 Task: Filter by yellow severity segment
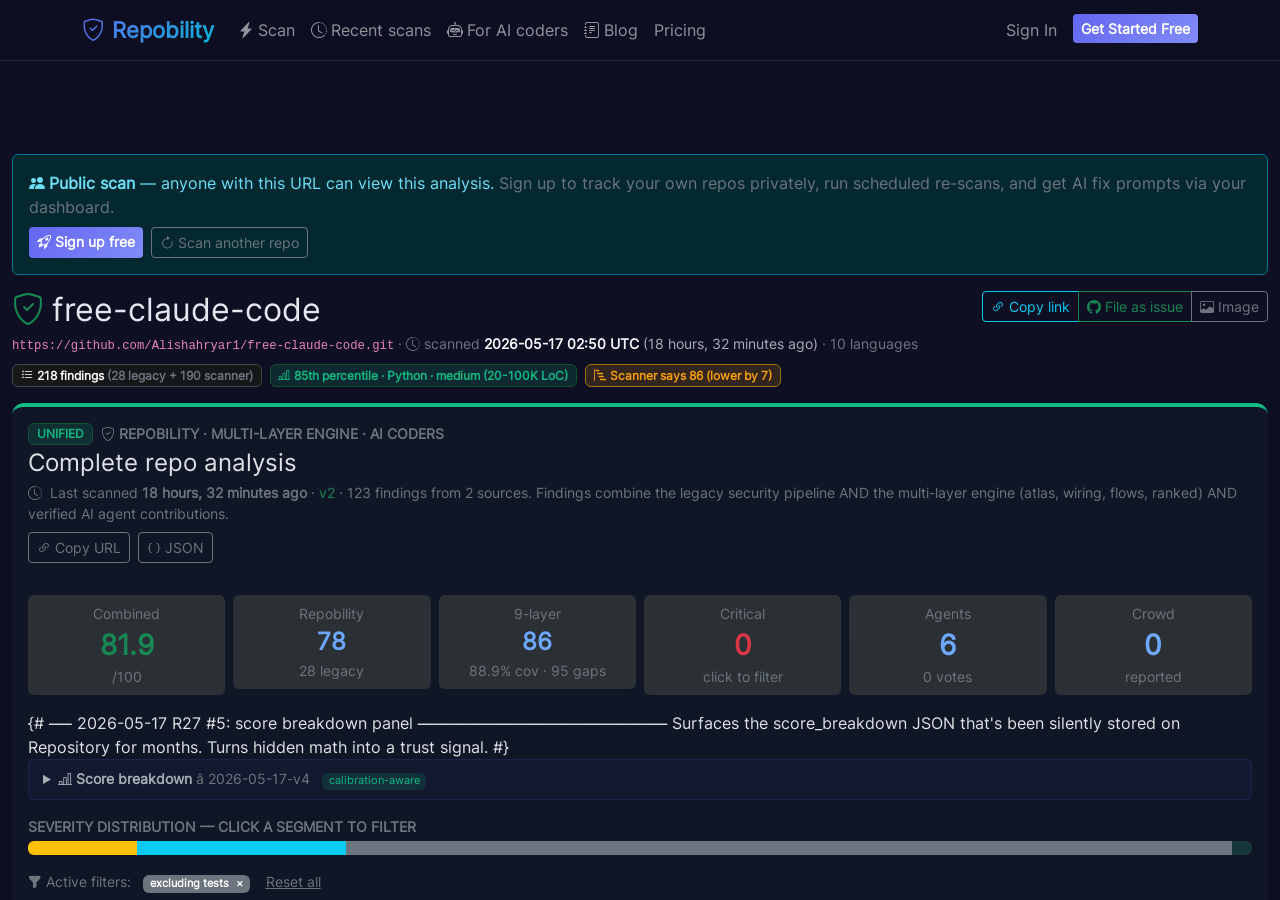(82, 848)
